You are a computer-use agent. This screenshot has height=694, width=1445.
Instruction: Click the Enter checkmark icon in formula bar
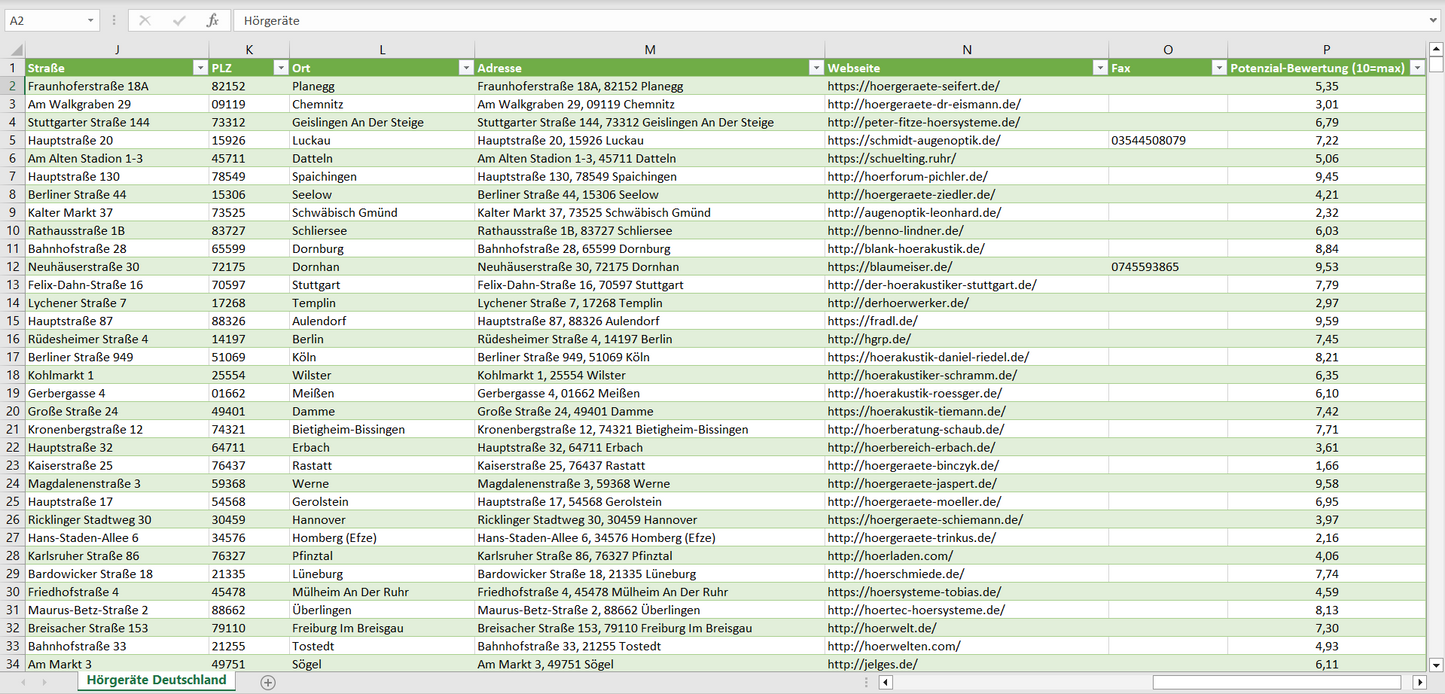coord(179,20)
